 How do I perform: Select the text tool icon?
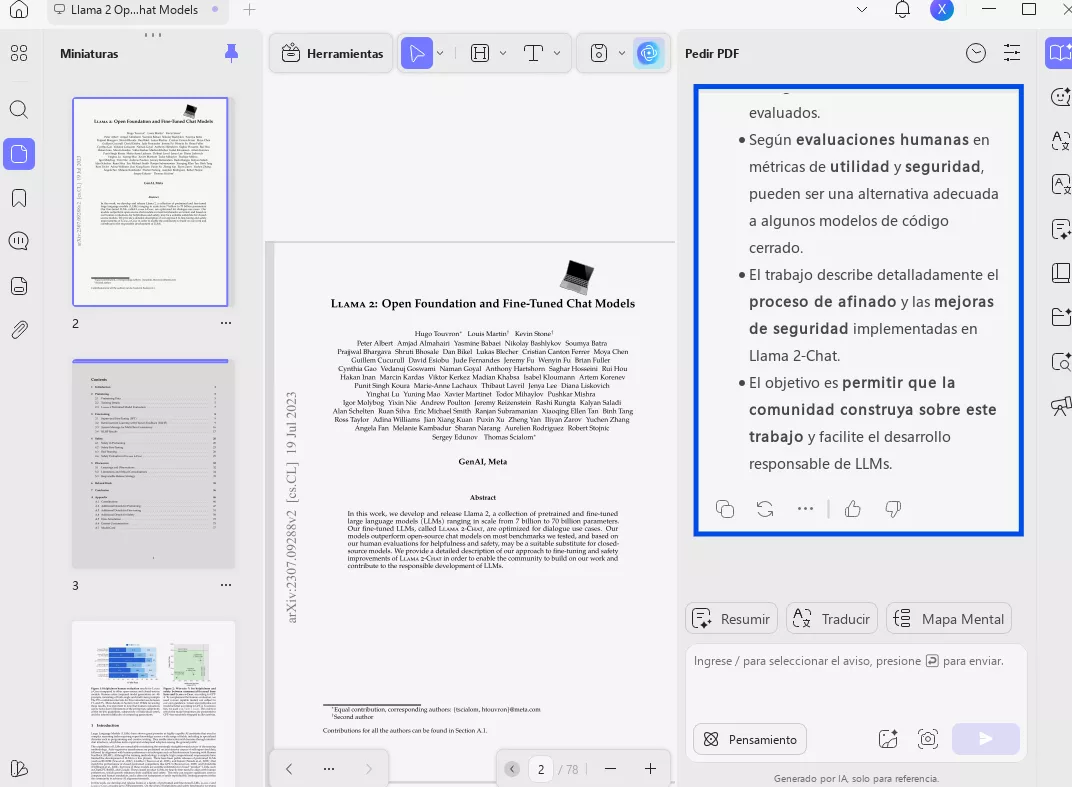click(x=533, y=53)
